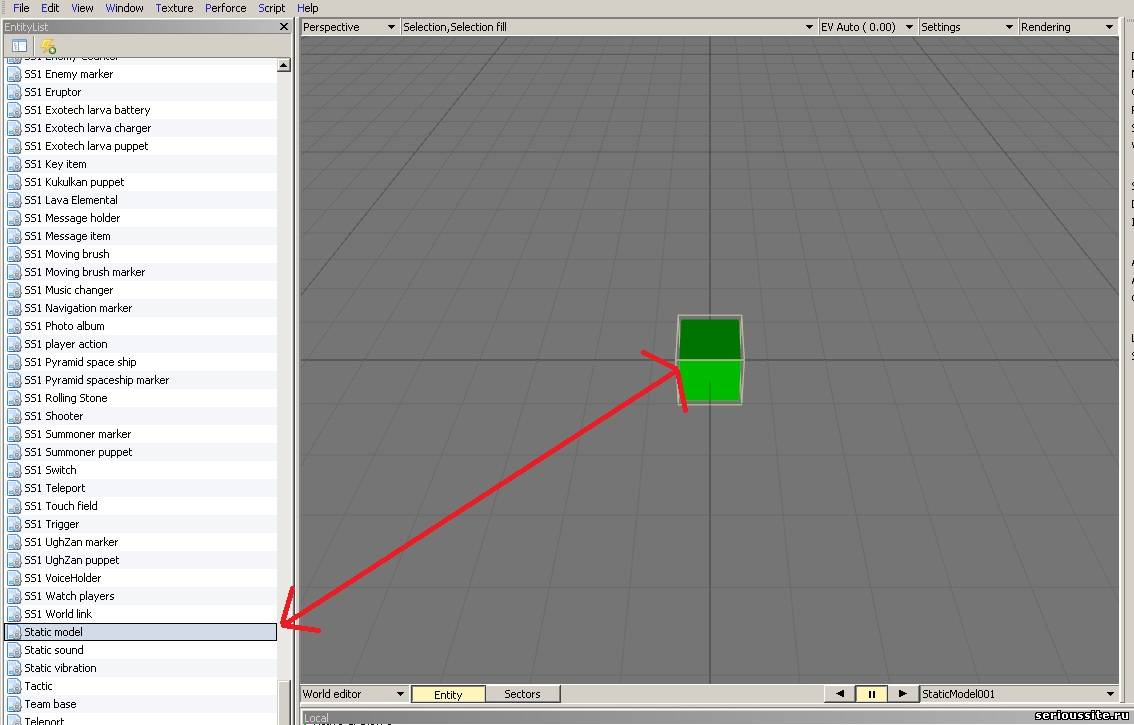Click the icon beside Static model
1134x725 pixels.
[14, 632]
